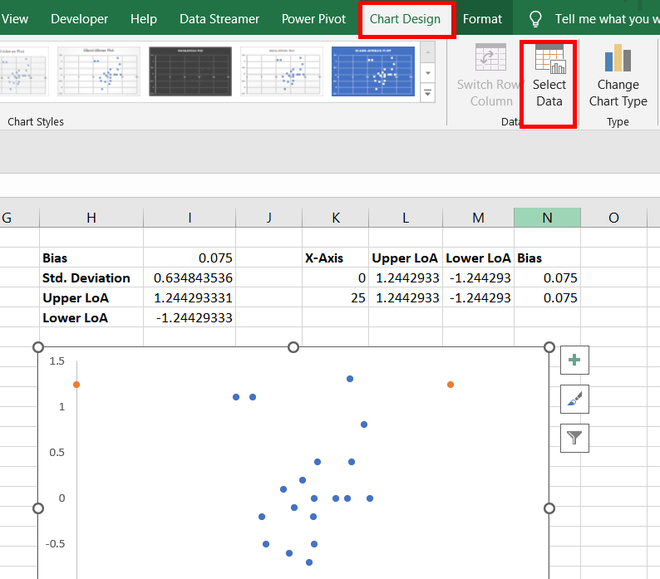Screen dimensions: 660x579
Task: Open Chart Filters funnel button
Action: (575, 437)
